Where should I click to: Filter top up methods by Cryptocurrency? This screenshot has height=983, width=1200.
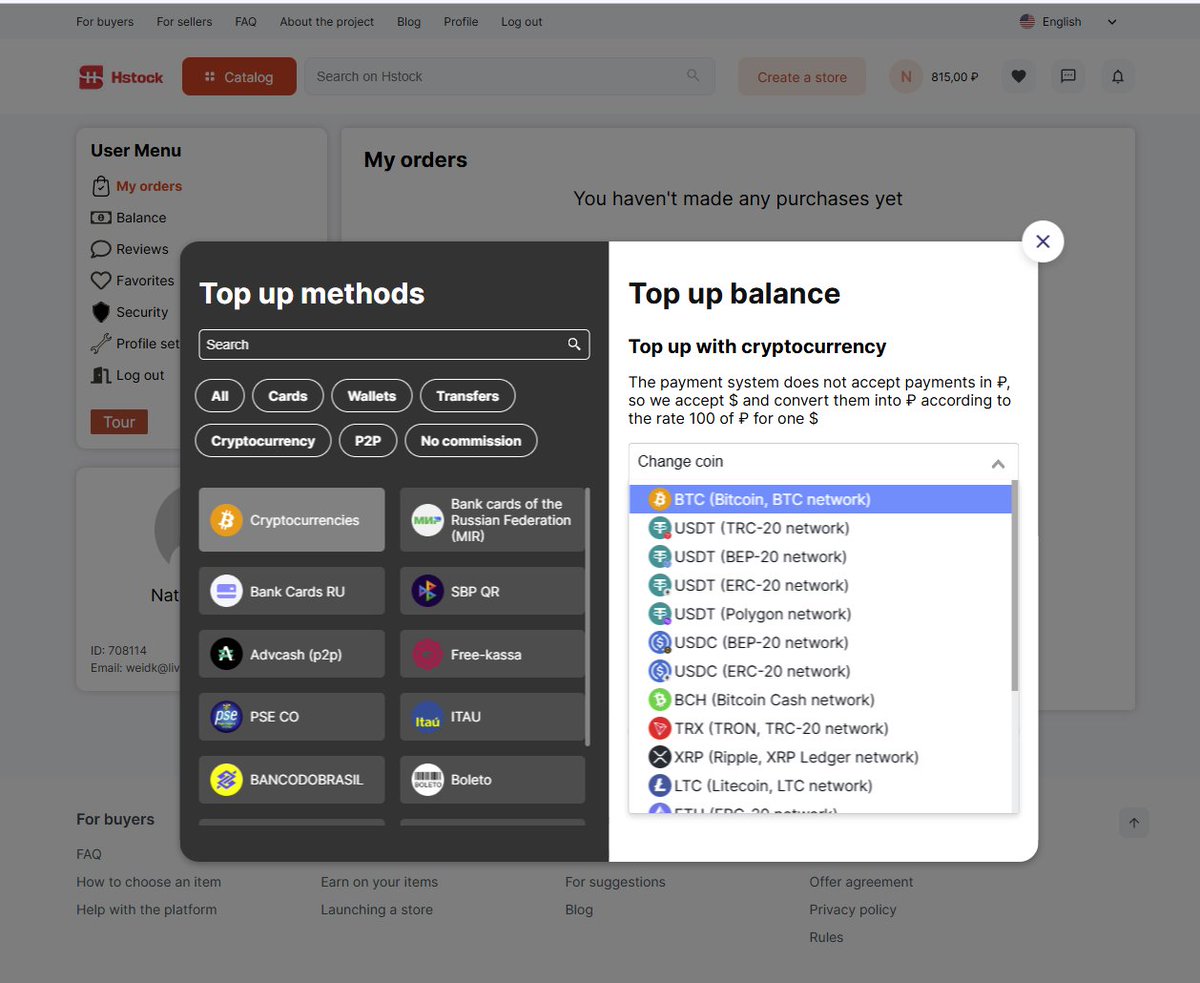pos(263,441)
